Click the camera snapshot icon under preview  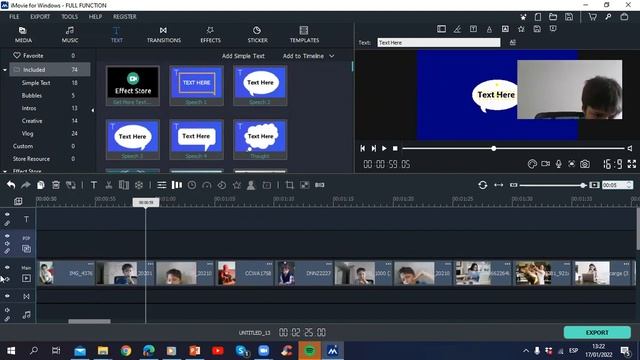tap(585, 164)
